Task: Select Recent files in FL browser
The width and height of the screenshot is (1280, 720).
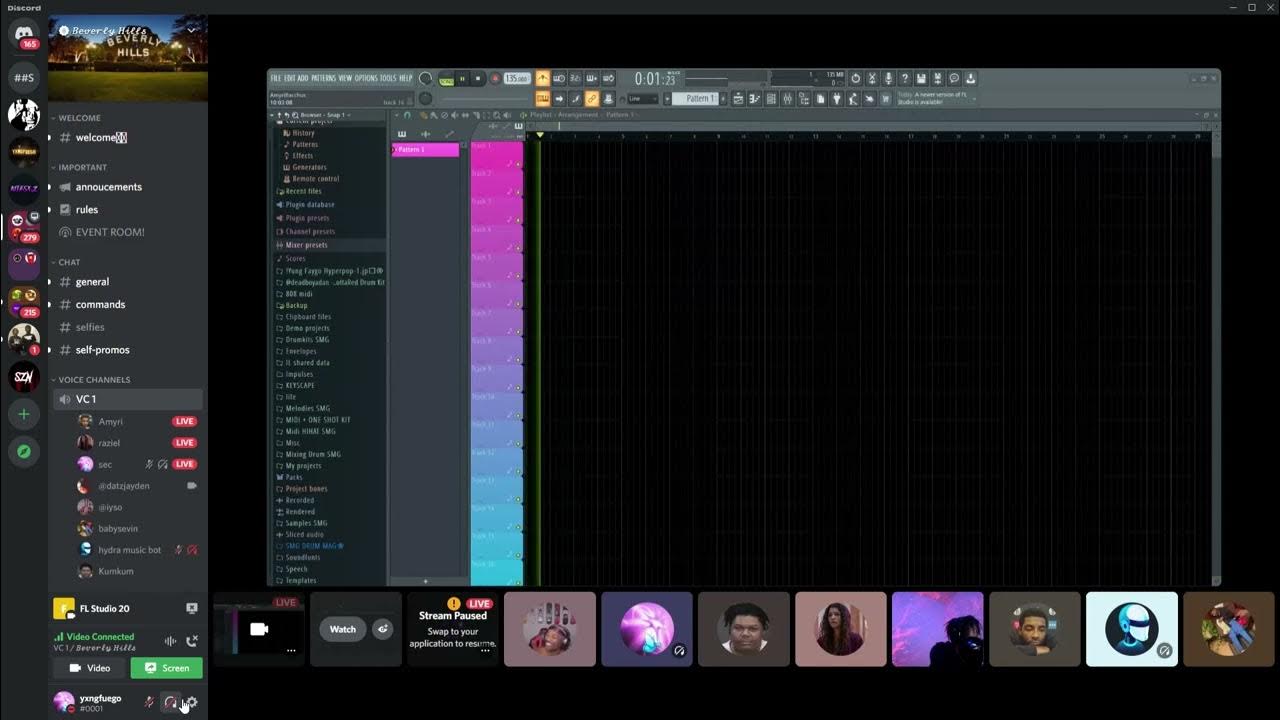Action: [x=303, y=191]
